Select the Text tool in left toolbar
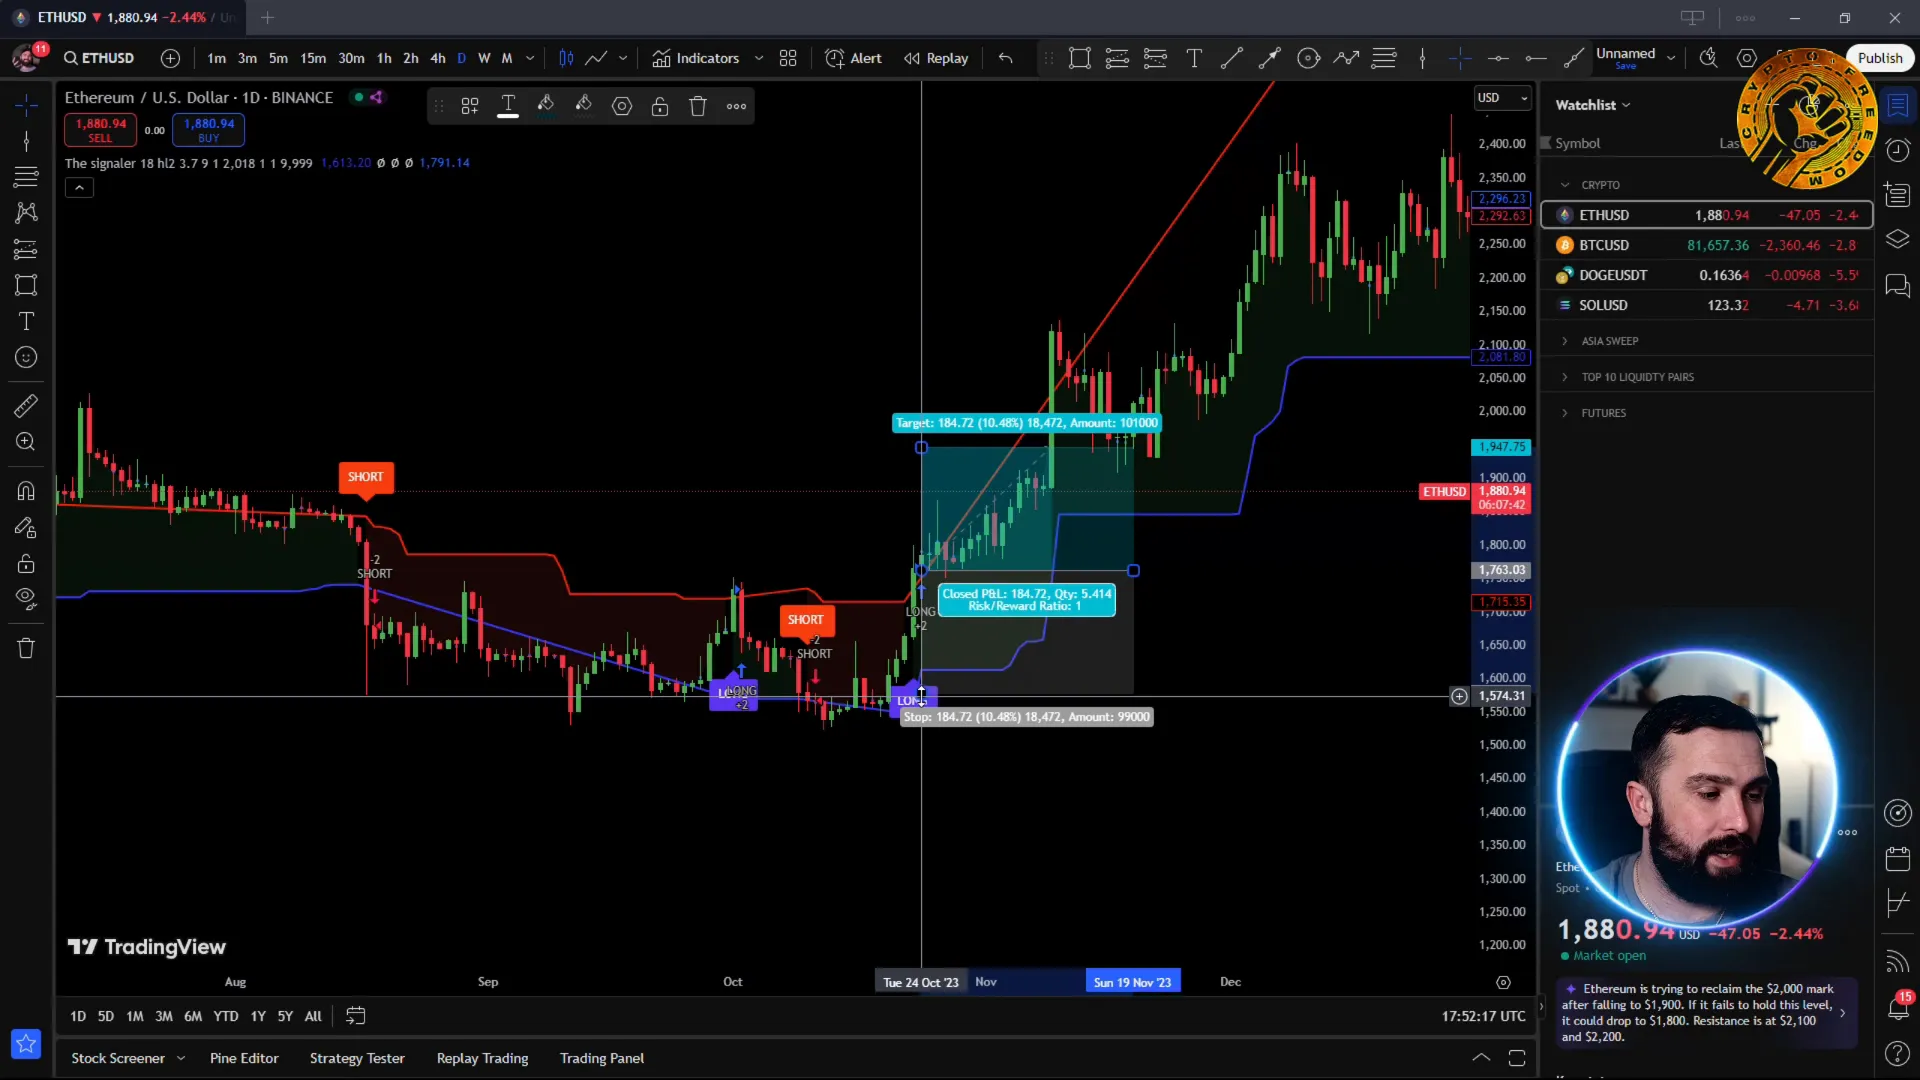This screenshot has width=1920, height=1080. click(x=26, y=321)
